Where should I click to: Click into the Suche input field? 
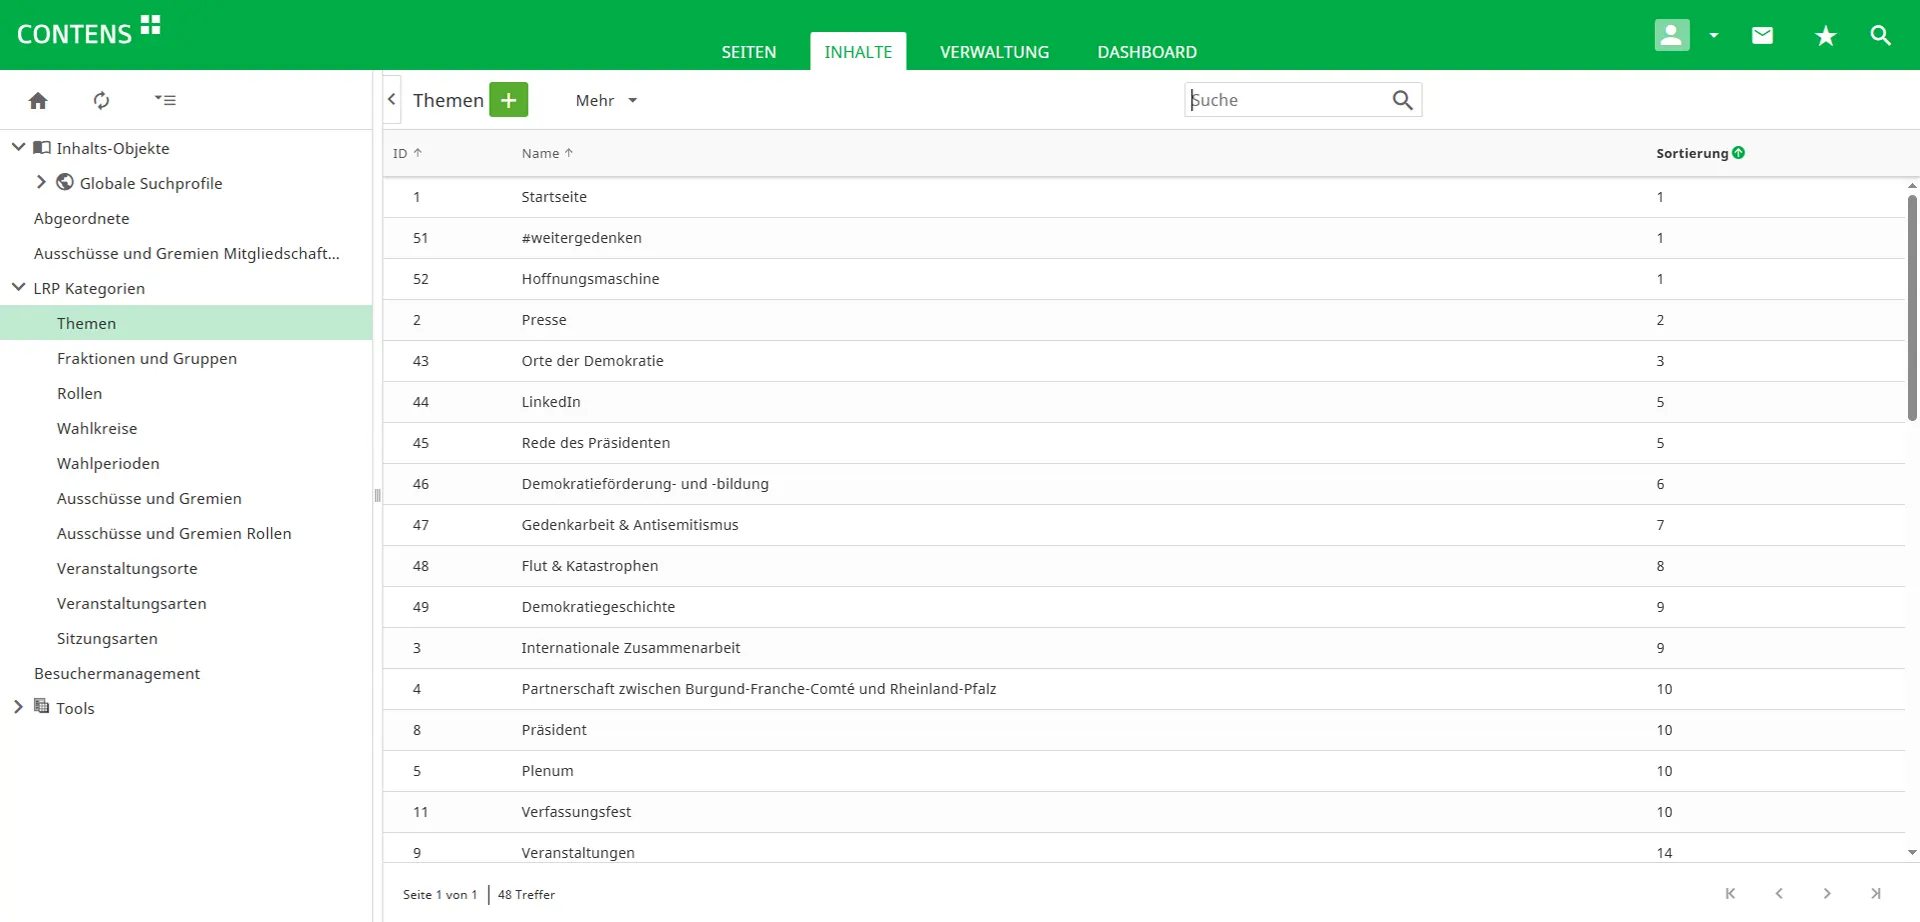tap(1285, 100)
